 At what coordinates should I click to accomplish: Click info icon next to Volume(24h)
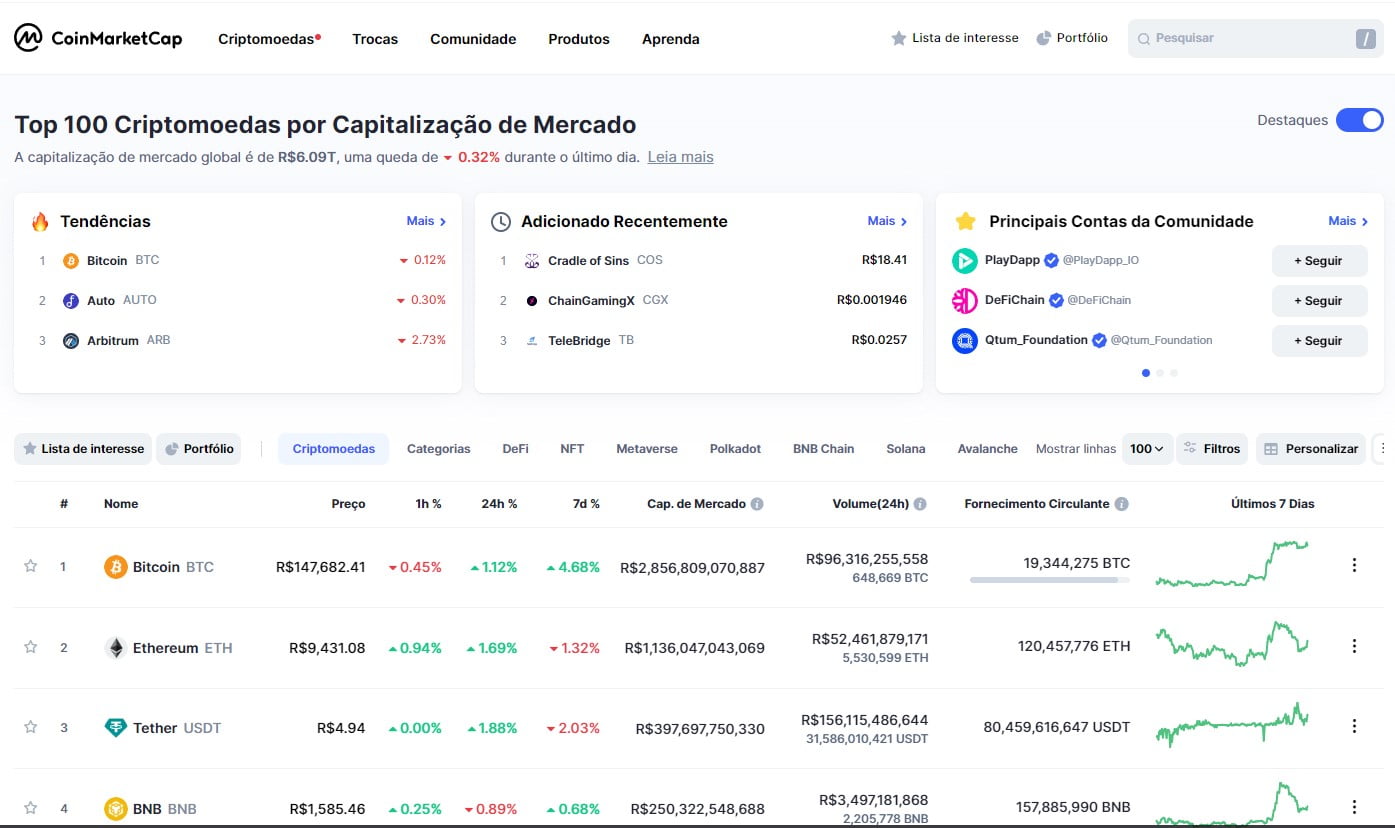(920, 504)
